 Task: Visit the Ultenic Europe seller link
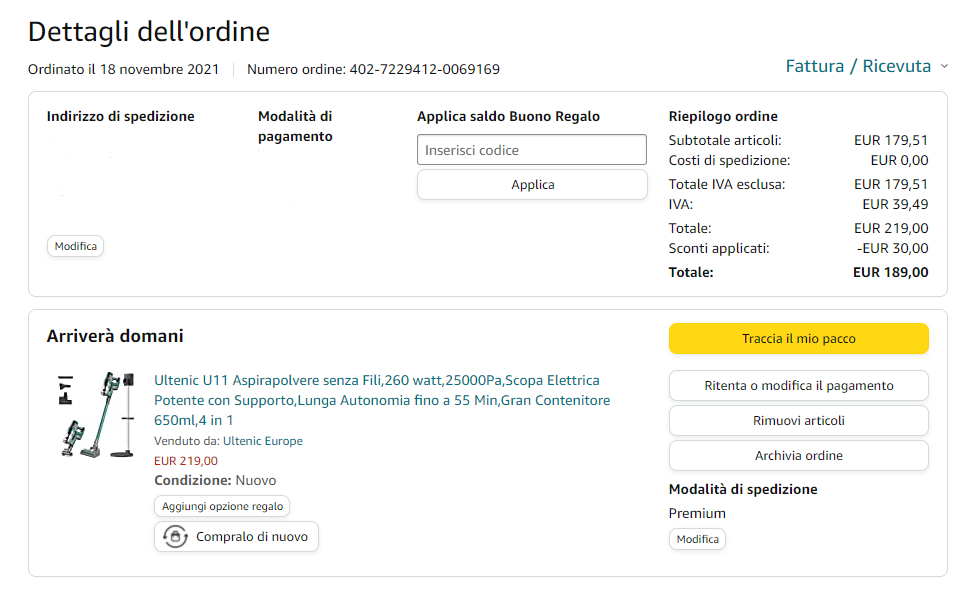(262, 441)
